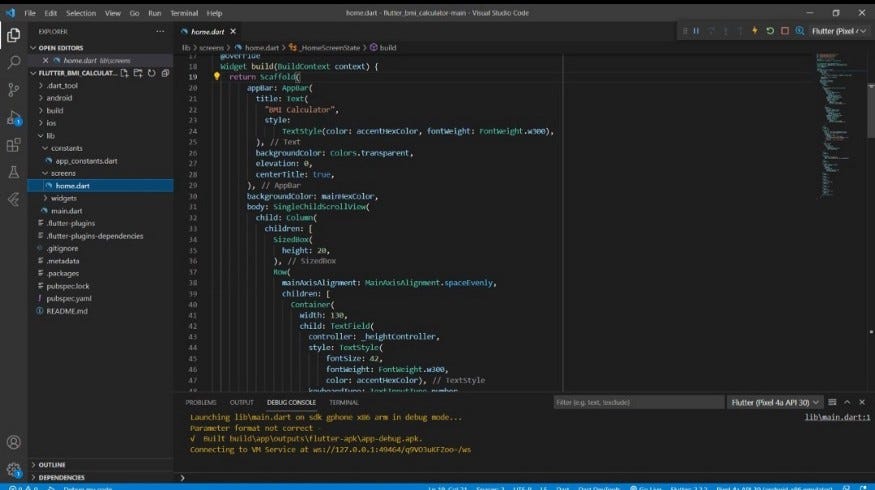Image resolution: width=875 pixels, height=490 pixels.
Task: Open the Go menu
Action: tap(134, 13)
